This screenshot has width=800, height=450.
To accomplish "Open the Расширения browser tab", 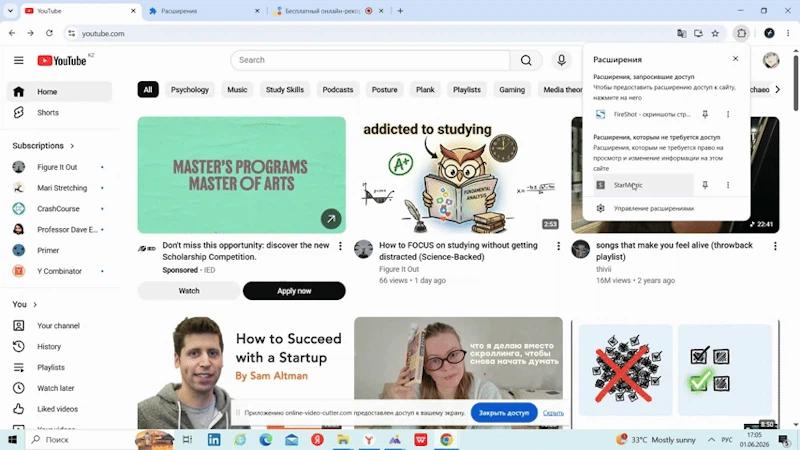I will point(204,11).
